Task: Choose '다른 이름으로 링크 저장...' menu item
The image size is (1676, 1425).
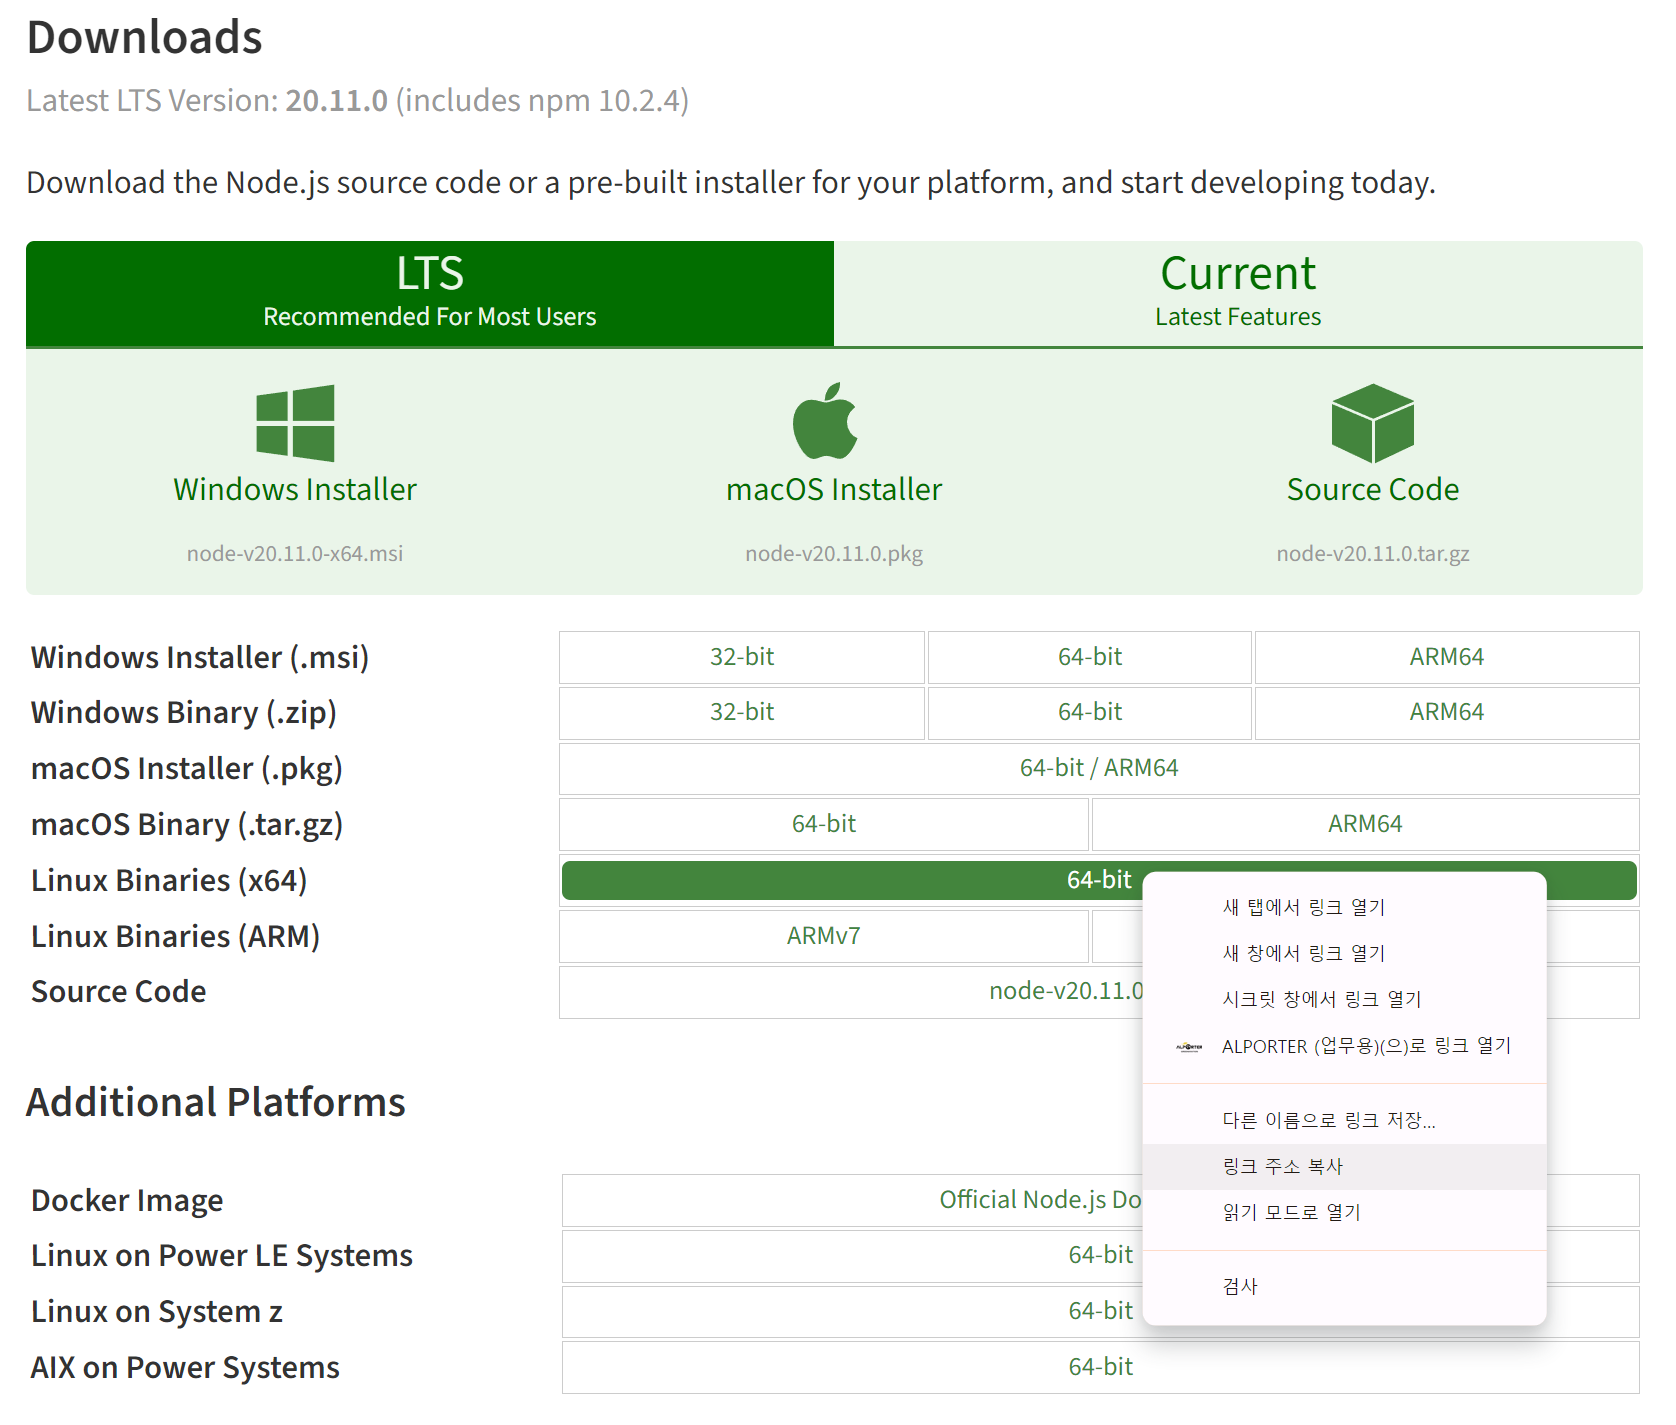Action: [1345, 1120]
